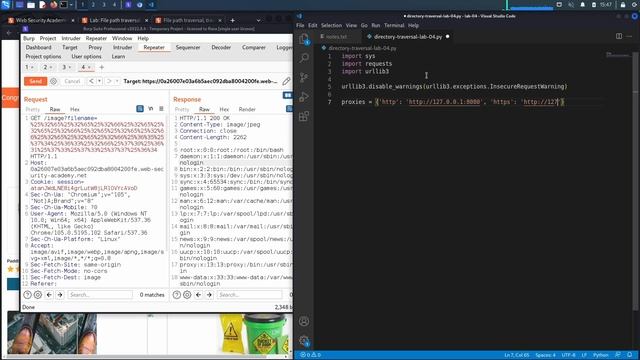Click the Send button in Repeater
Screen dimensions: 640x360
click(x=36, y=81)
